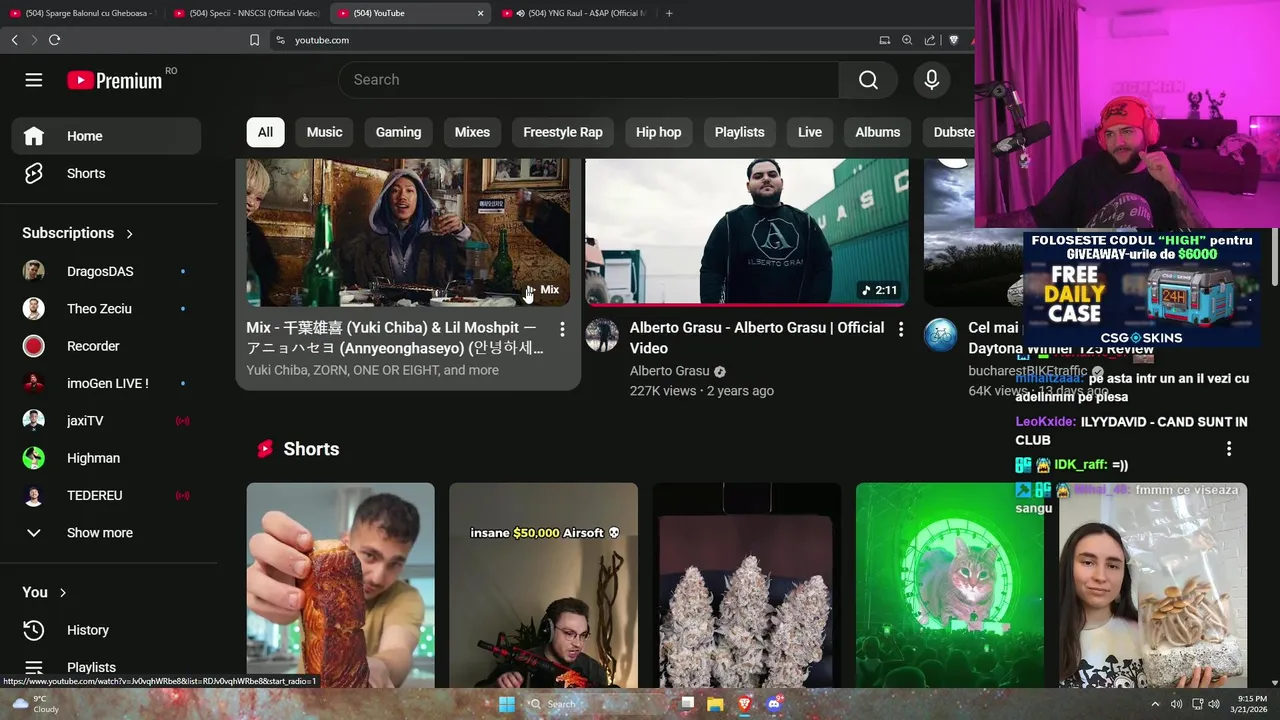Open options menu for the Yuki Chiba Mix
1280x720 pixels.
click(x=562, y=329)
